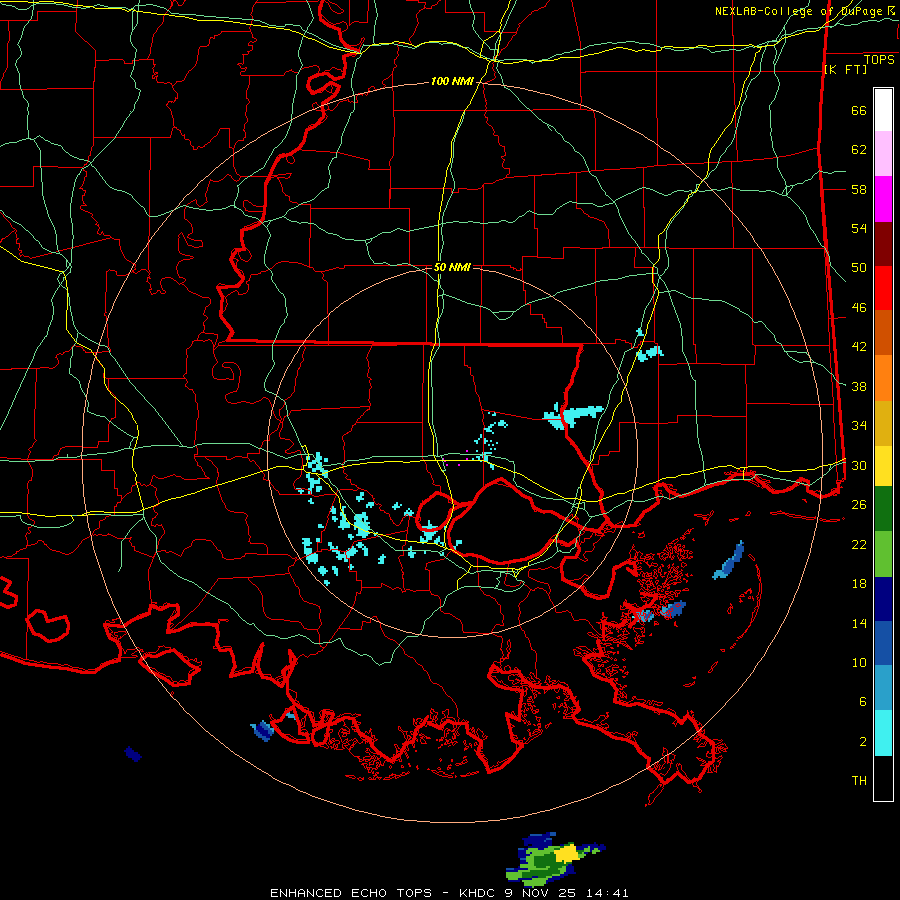Pick the gold legend color band

[x=883, y=423]
